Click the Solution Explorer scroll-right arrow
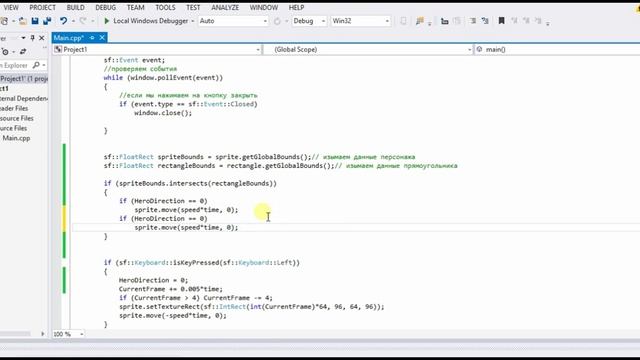 pyautogui.click(x=42, y=334)
